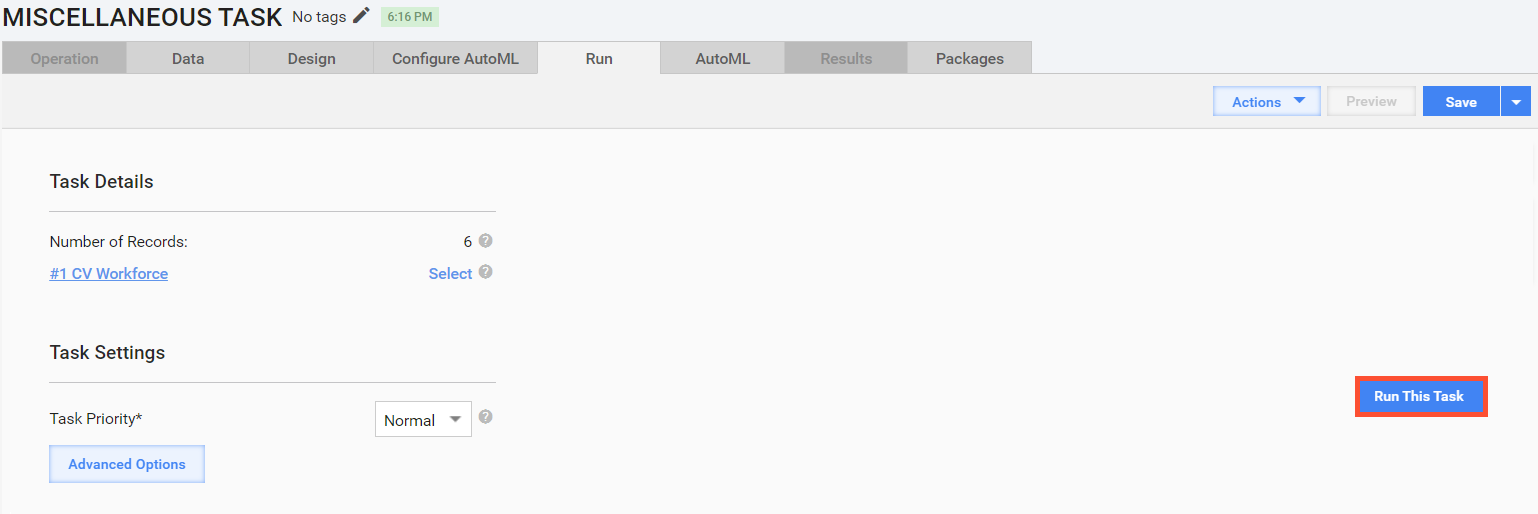Screen dimensions: 1538x514
Task: Save the task with Save button
Action: pyautogui.click(x=1461, y=101)
